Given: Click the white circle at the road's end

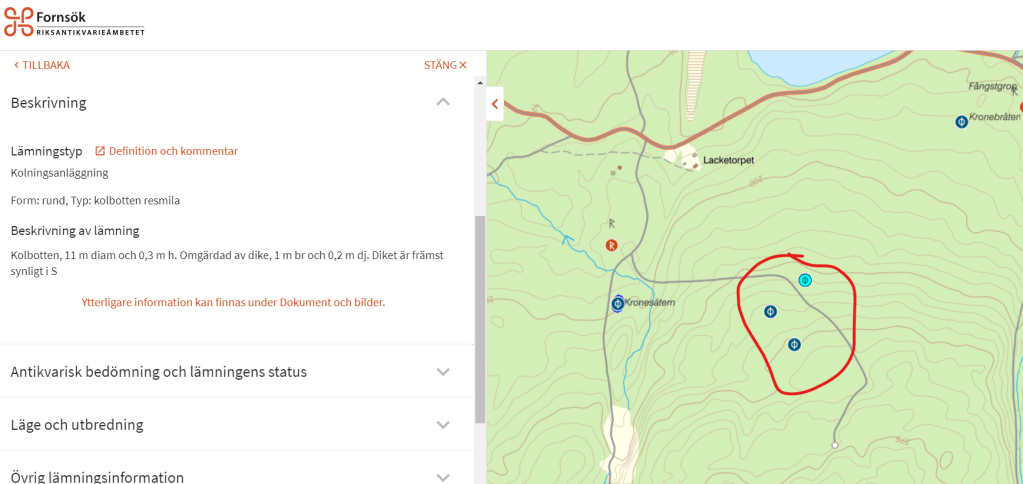Looking at the screenshot, I should [835, 445].
